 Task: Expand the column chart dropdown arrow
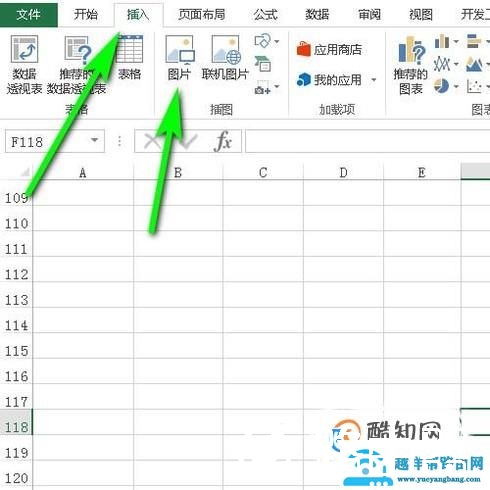(456, 42)
